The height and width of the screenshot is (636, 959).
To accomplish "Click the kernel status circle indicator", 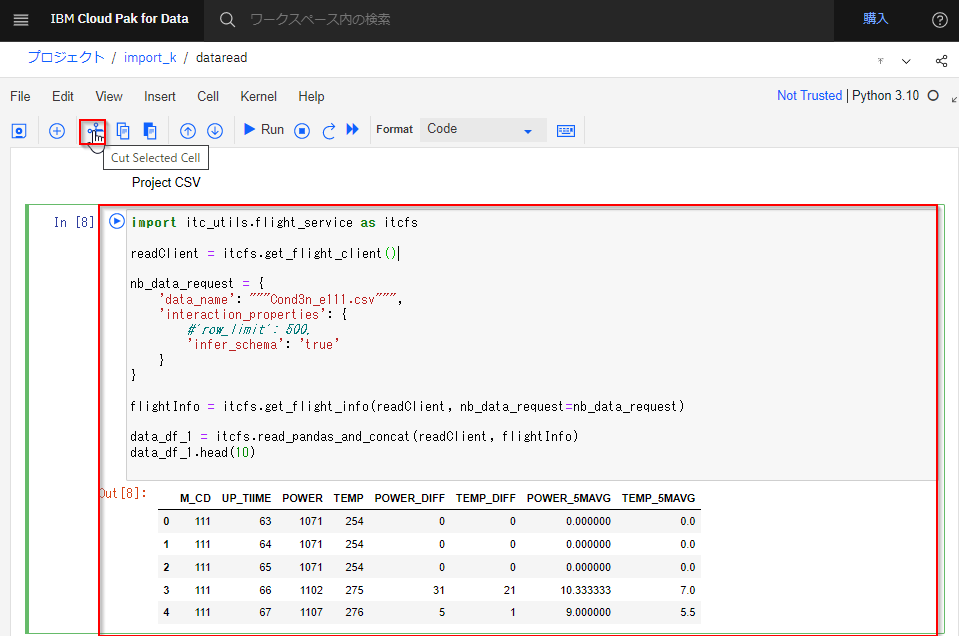I will [x=933, y=95].
